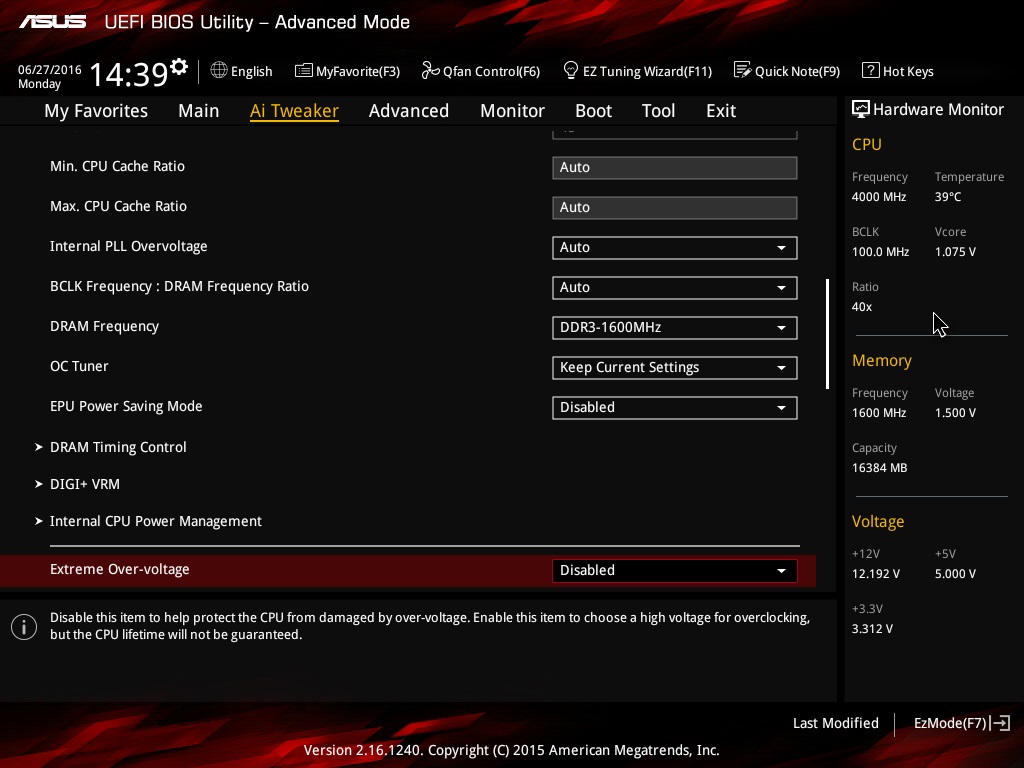This screenshot has width=1024, height=768.
Task: Click the Ratio 40x value
Action: [x=862, y=307]
